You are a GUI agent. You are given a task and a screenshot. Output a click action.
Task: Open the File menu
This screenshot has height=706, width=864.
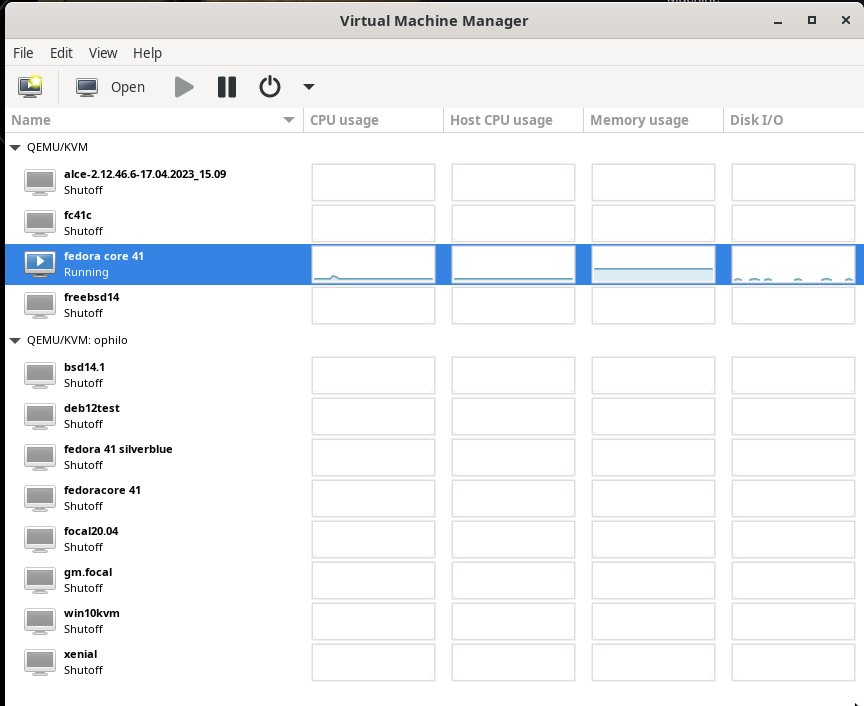[23, 53]
